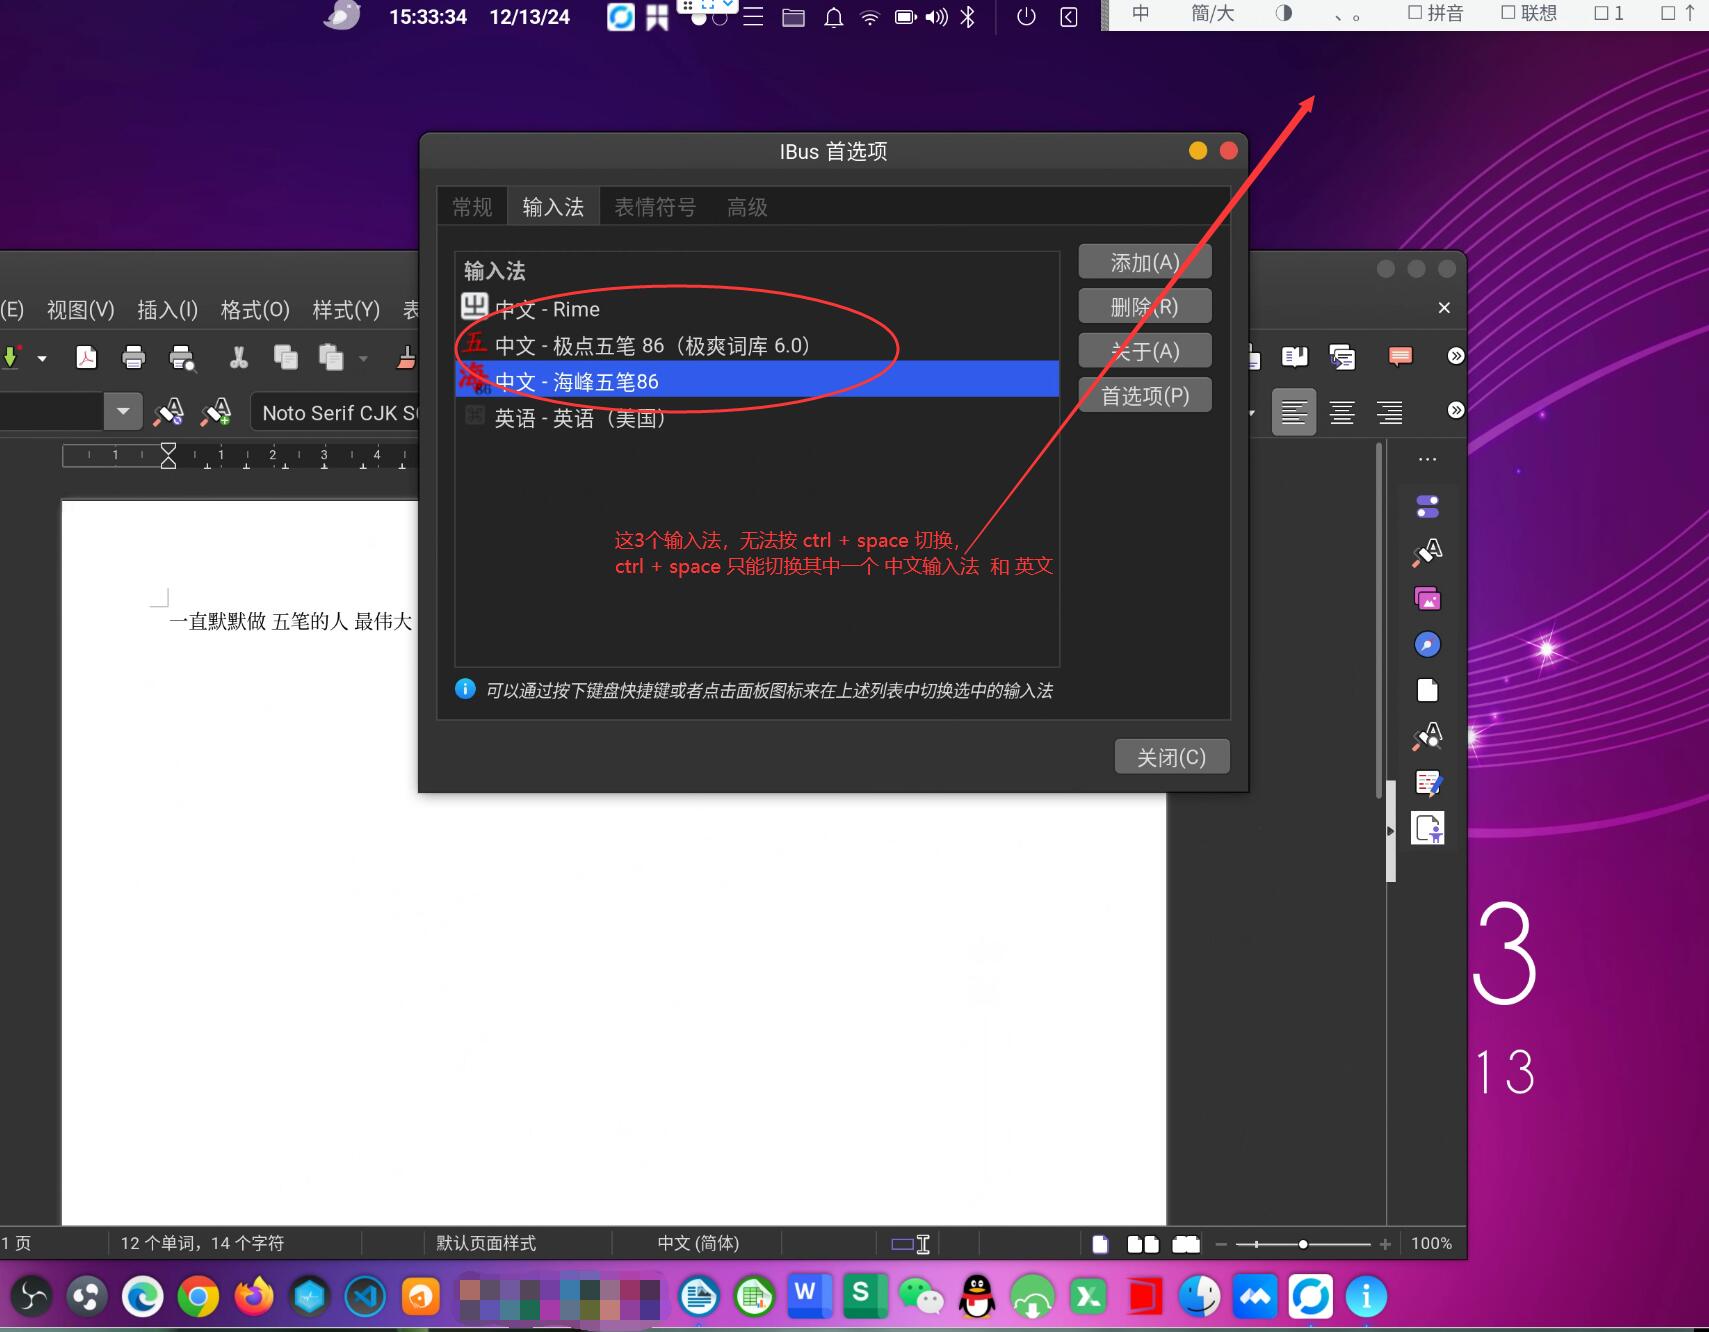This screenshot has width=1709, height=1332.
Task: Switch to 常规 tab in IBus preferences
Action: pos(472,207)
